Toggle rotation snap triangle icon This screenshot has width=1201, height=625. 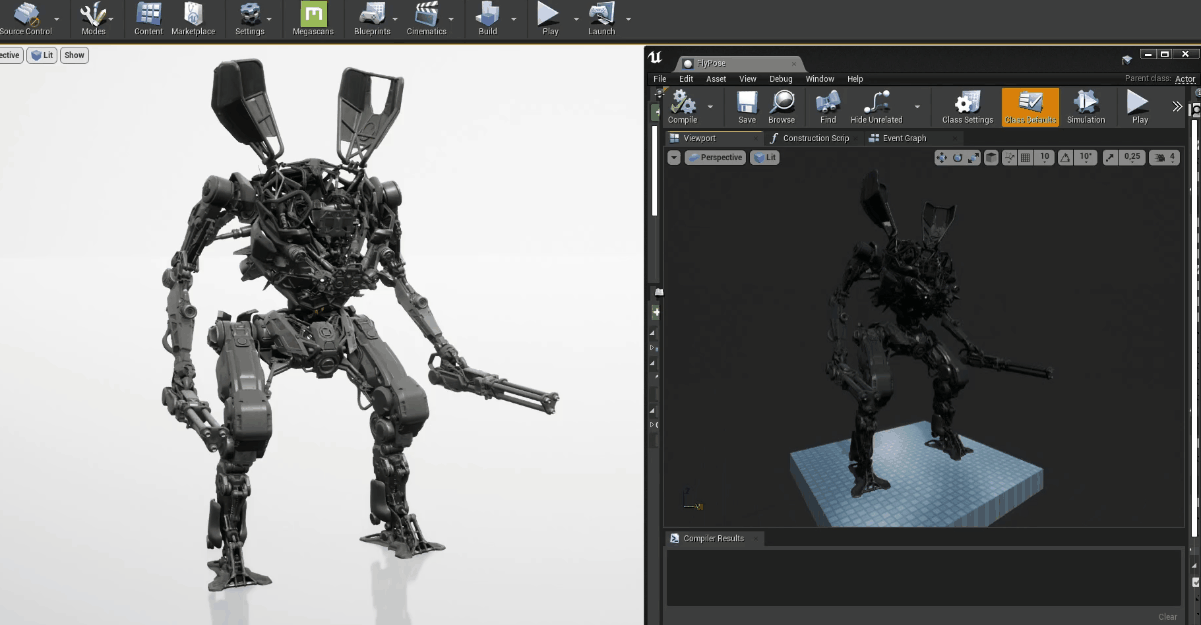[x=1065, y=157]
